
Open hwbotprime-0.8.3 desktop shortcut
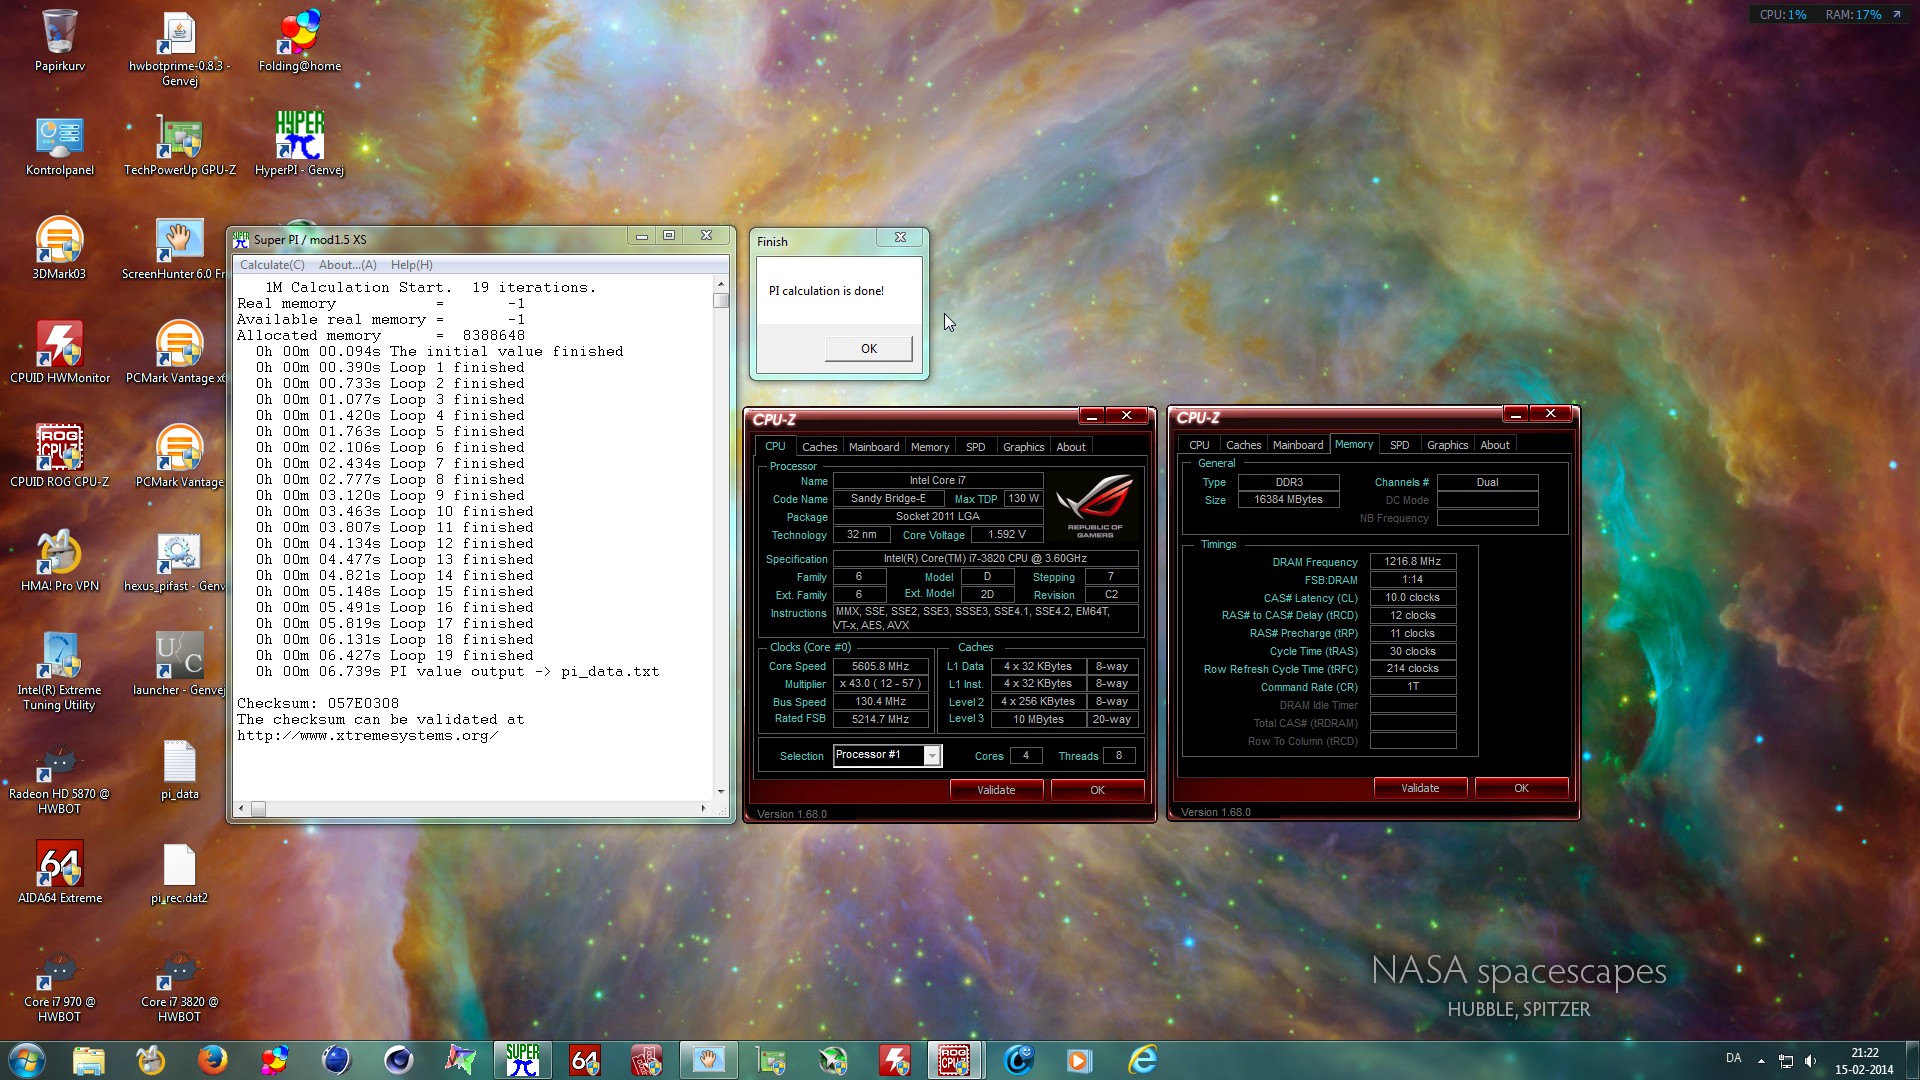pos(179,48)
